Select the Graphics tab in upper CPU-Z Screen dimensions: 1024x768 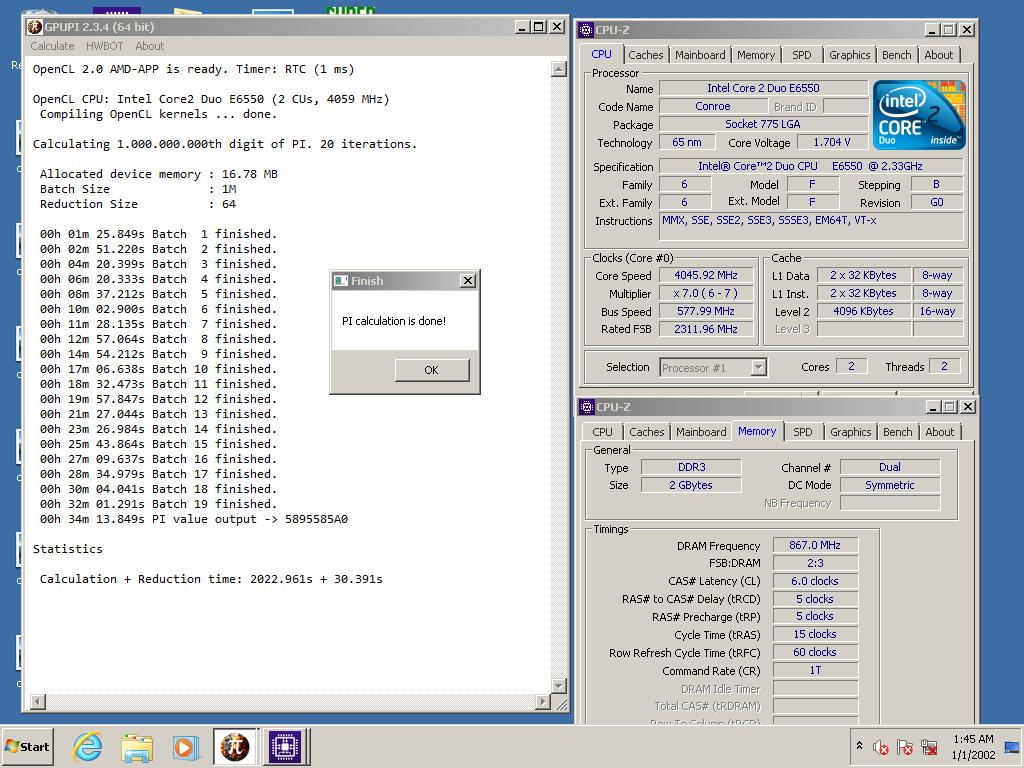pos(849,55)
